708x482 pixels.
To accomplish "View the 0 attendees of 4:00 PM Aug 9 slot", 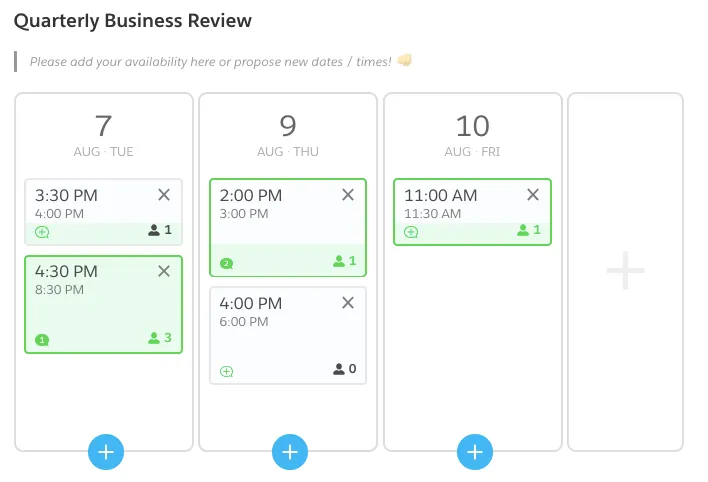I will (x=344, y=369).
